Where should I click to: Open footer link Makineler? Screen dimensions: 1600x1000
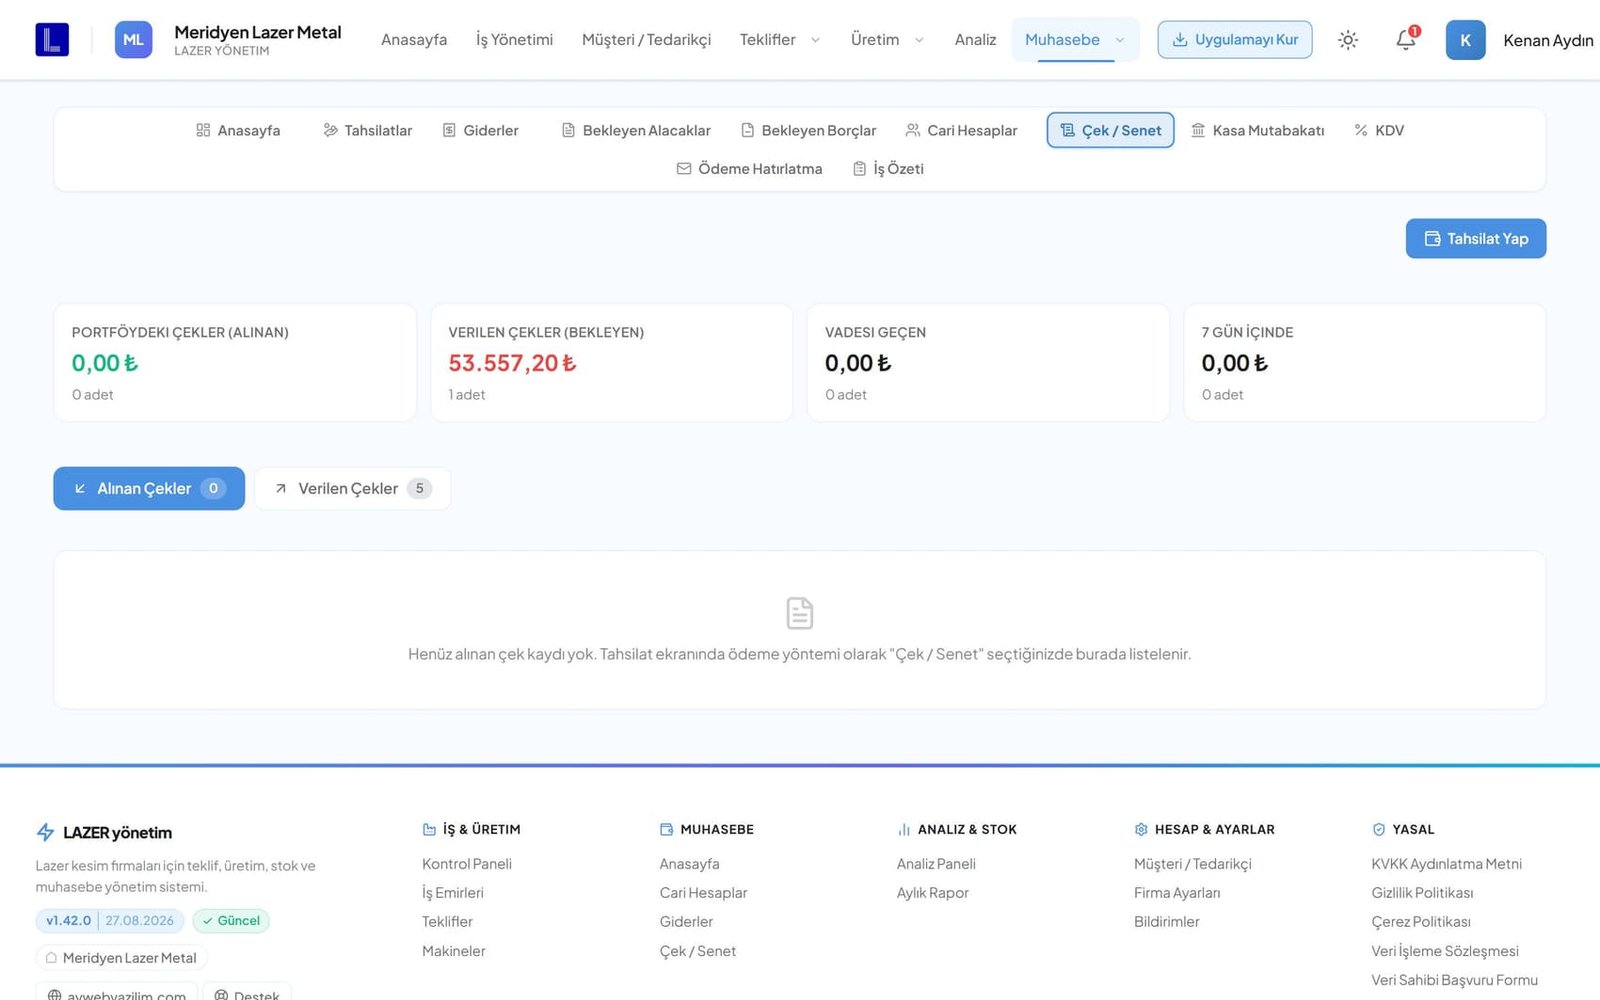[454, 951]
